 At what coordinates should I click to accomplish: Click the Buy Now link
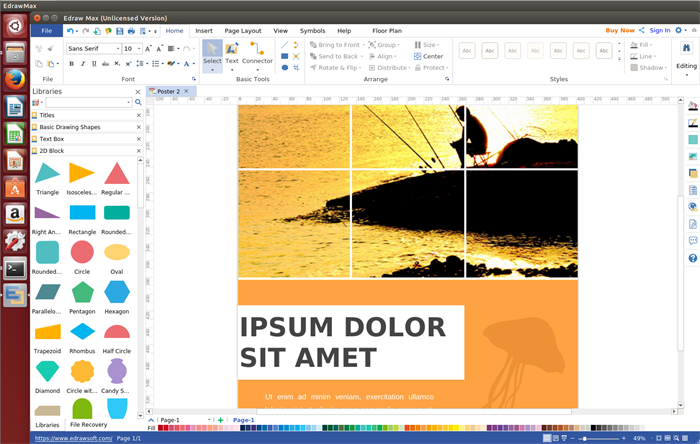click(619, 31)
